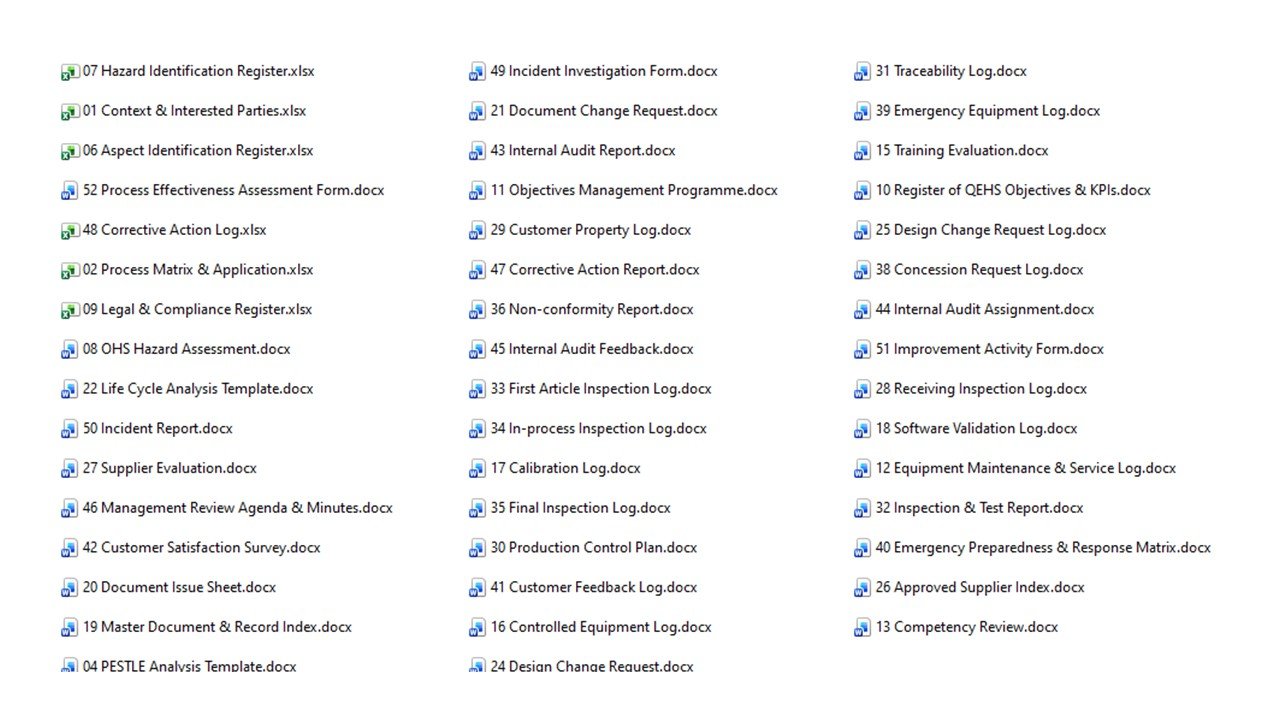Select the Word icon beside Calibration Log.docx

tap(477, 469)
